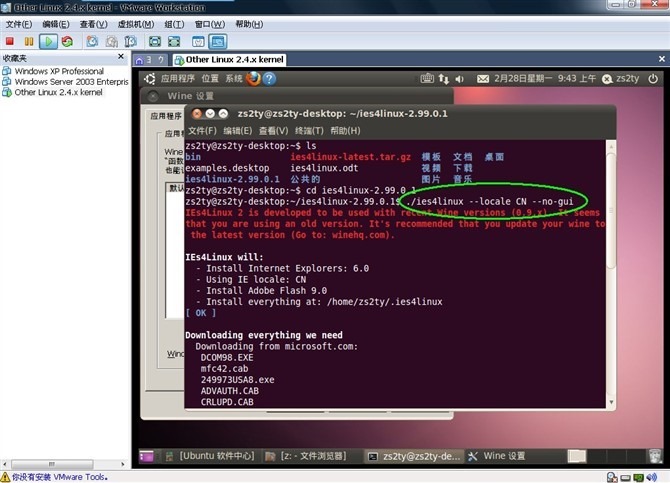Image resolution: width=670 pixels, height=483 pixels.
Task: Open the blue help question-mark icon
Action: (269, 79)
